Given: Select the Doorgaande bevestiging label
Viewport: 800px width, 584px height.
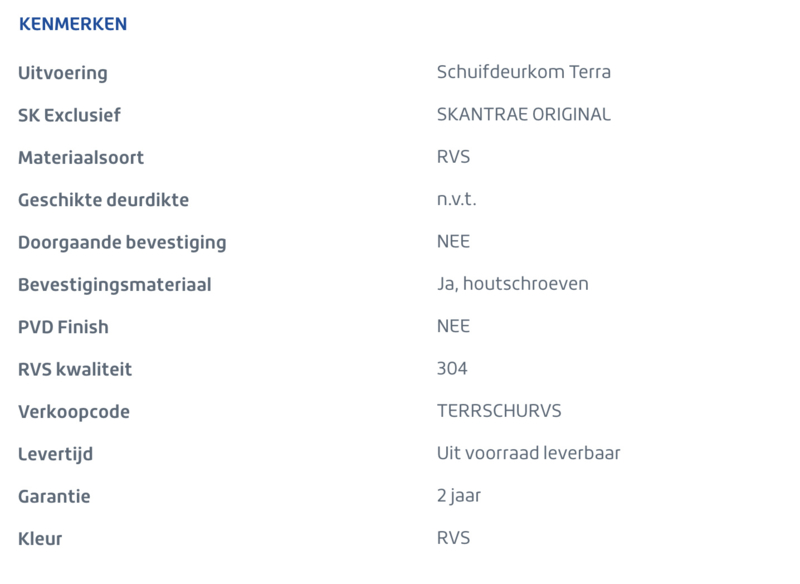Looking at the screenshot, I should 122,243.
